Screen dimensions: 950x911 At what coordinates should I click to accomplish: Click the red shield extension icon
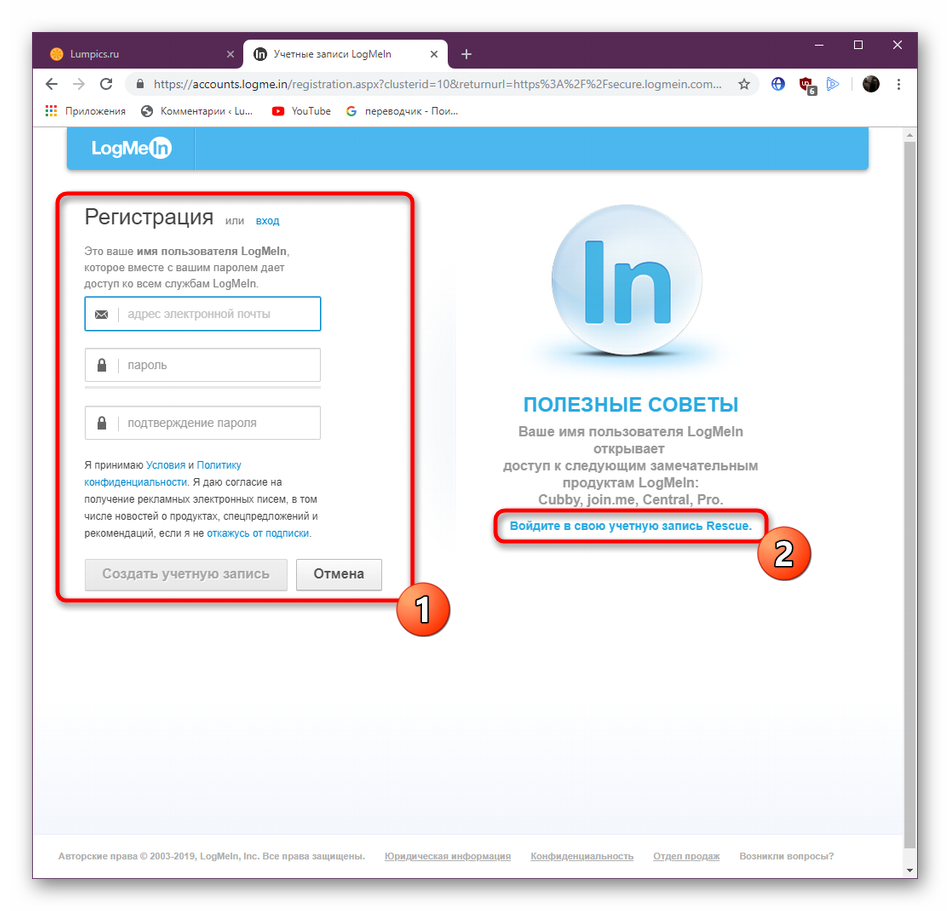click(807, 85)
